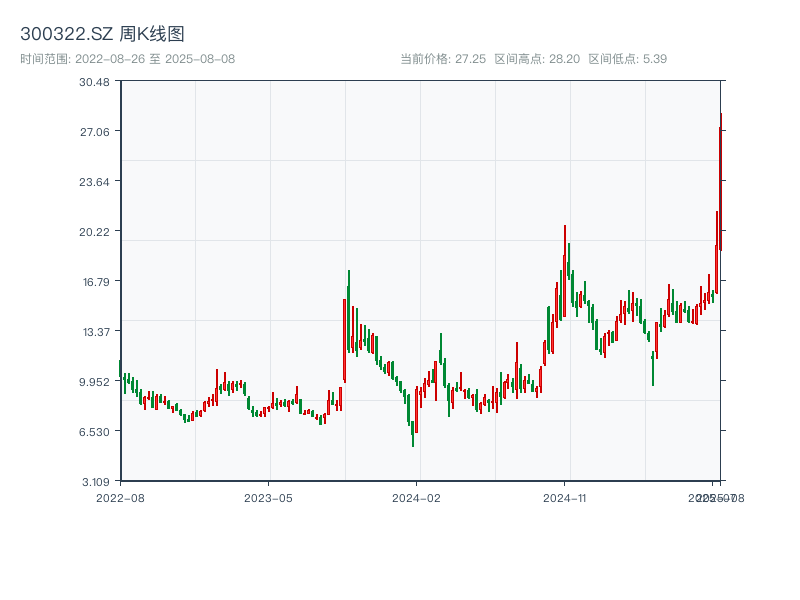800x600 pixels.
Task: Click the 16.79 y-axis tick label
Action: [x=94, y=281]
